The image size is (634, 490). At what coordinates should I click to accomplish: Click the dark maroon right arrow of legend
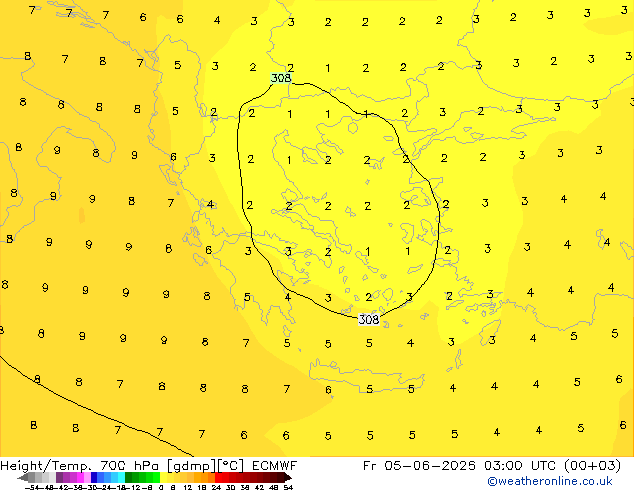[x=288, y=477]
